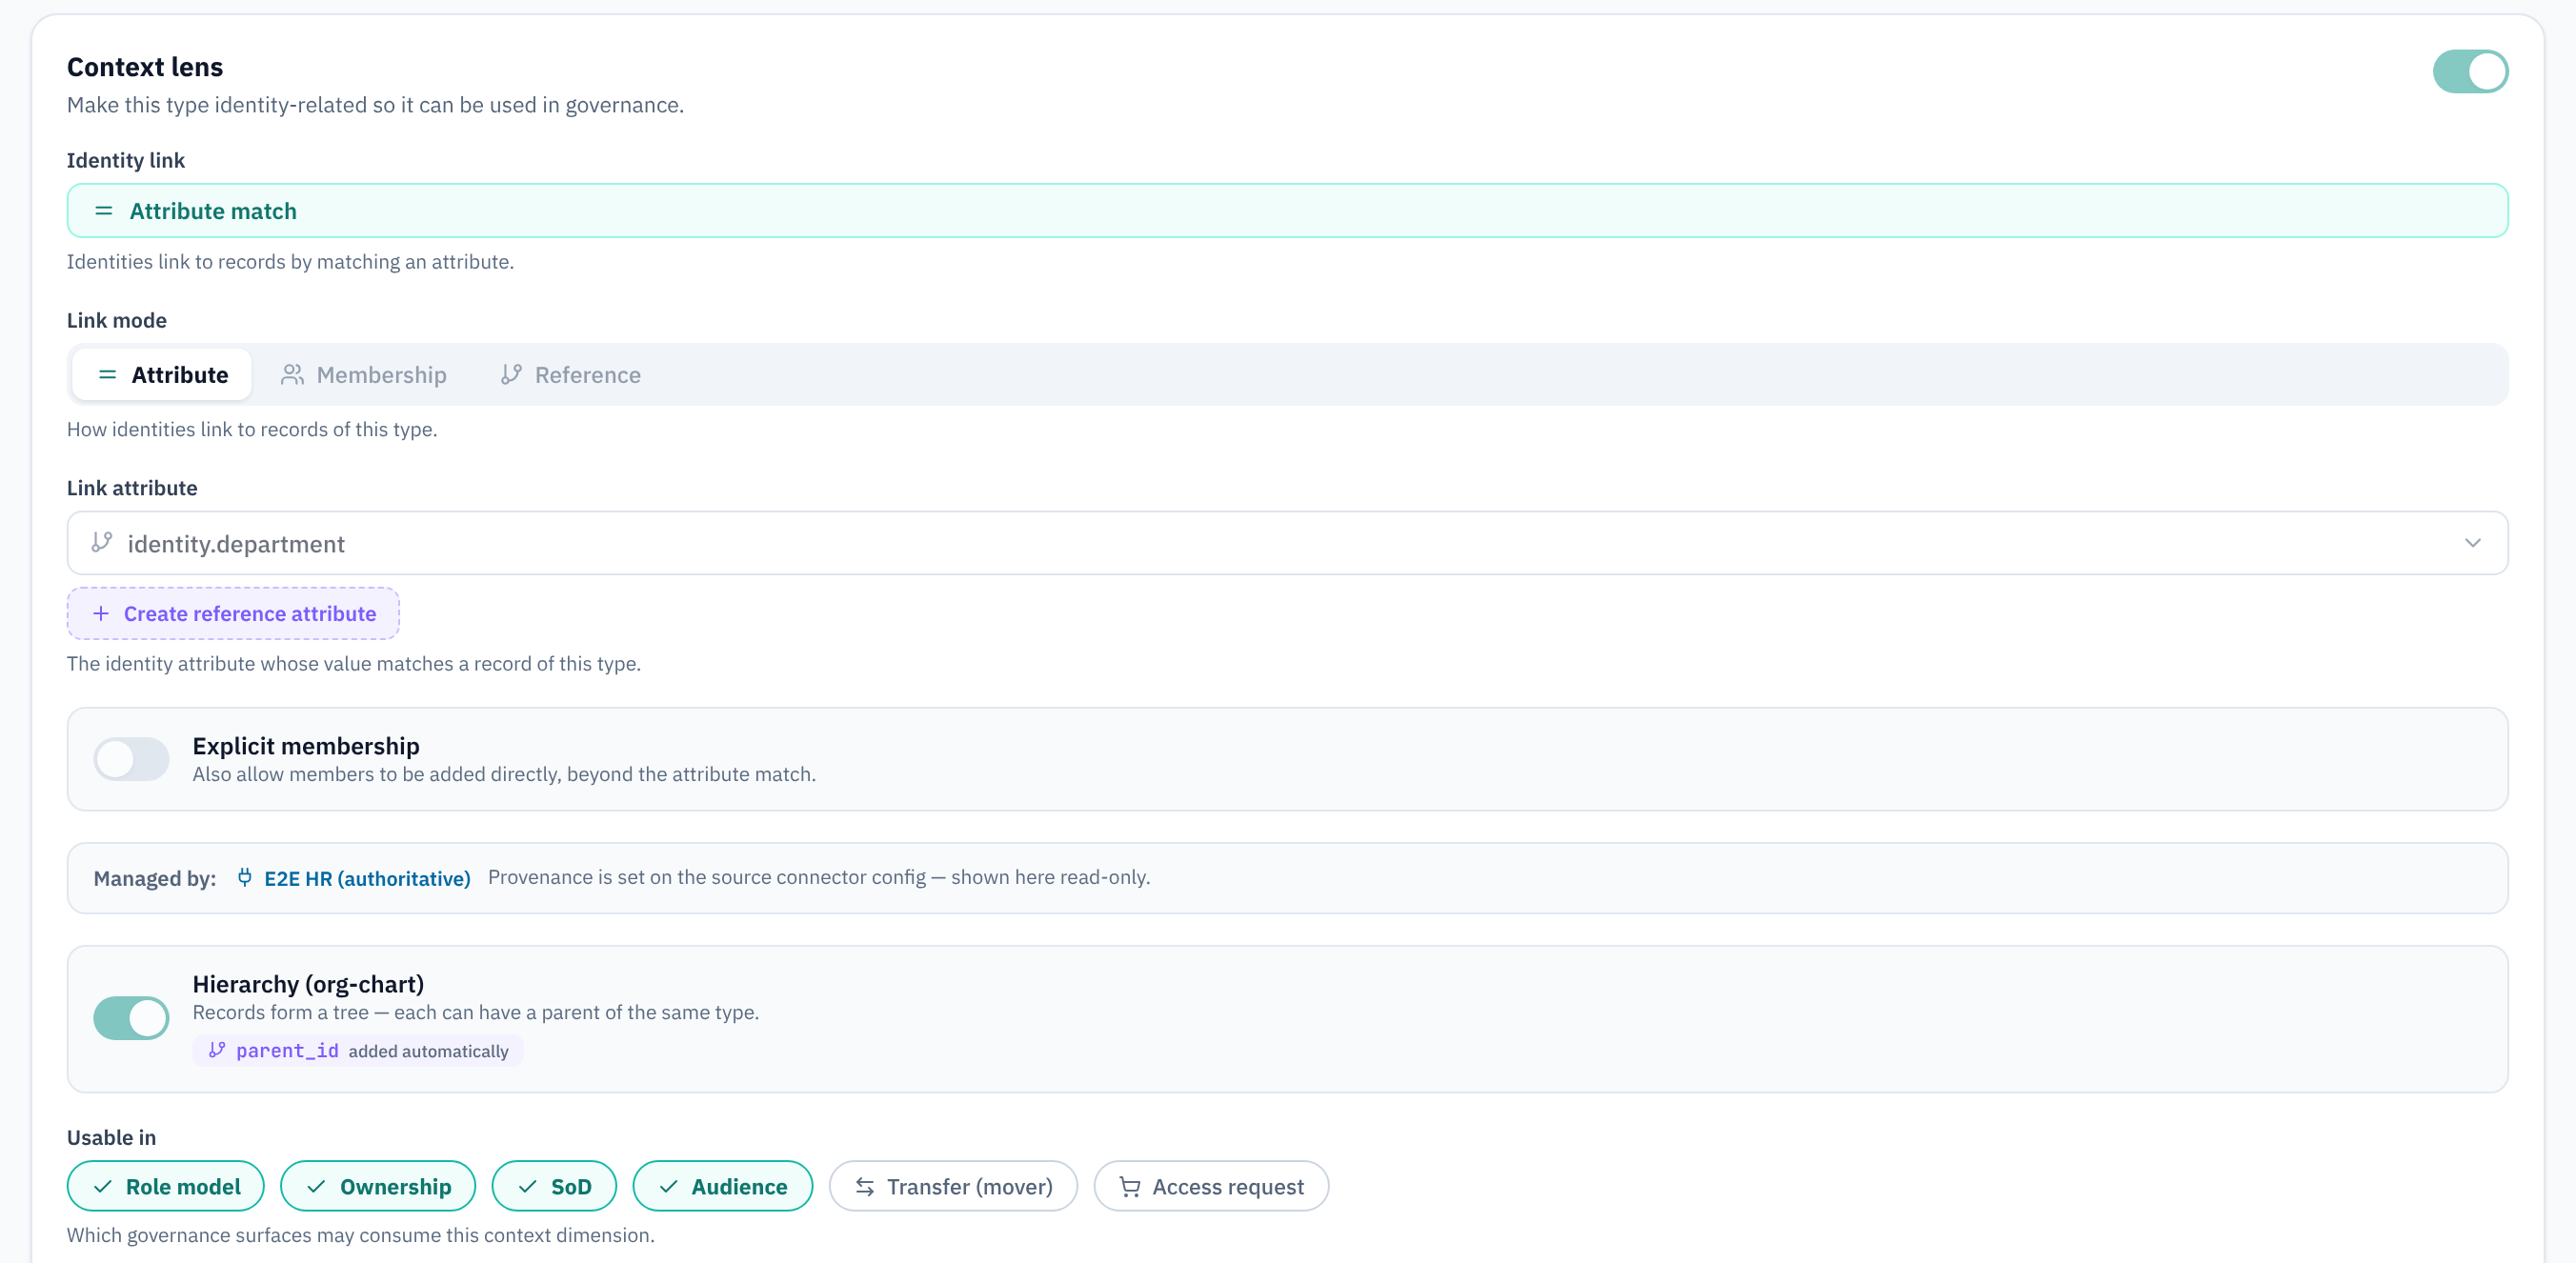Click the swap arrows icon on Transfer
This screenshot has height=1263, width=2576.
click(865, 1186)
